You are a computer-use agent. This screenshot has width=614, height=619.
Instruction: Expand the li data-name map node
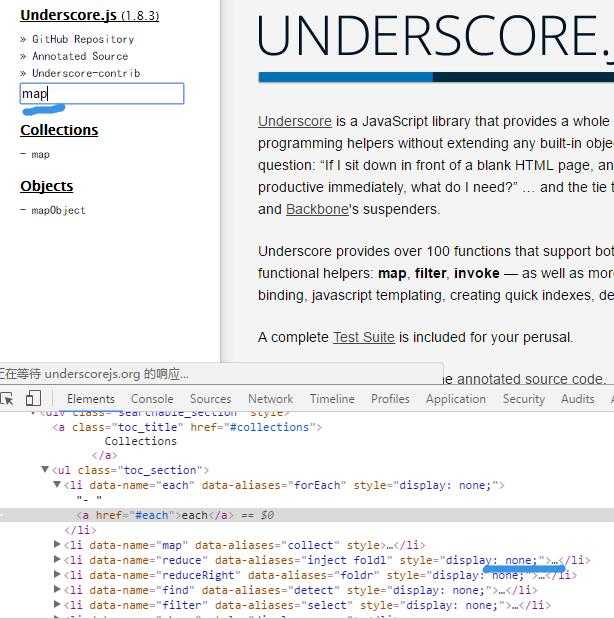tap(57, 544)
